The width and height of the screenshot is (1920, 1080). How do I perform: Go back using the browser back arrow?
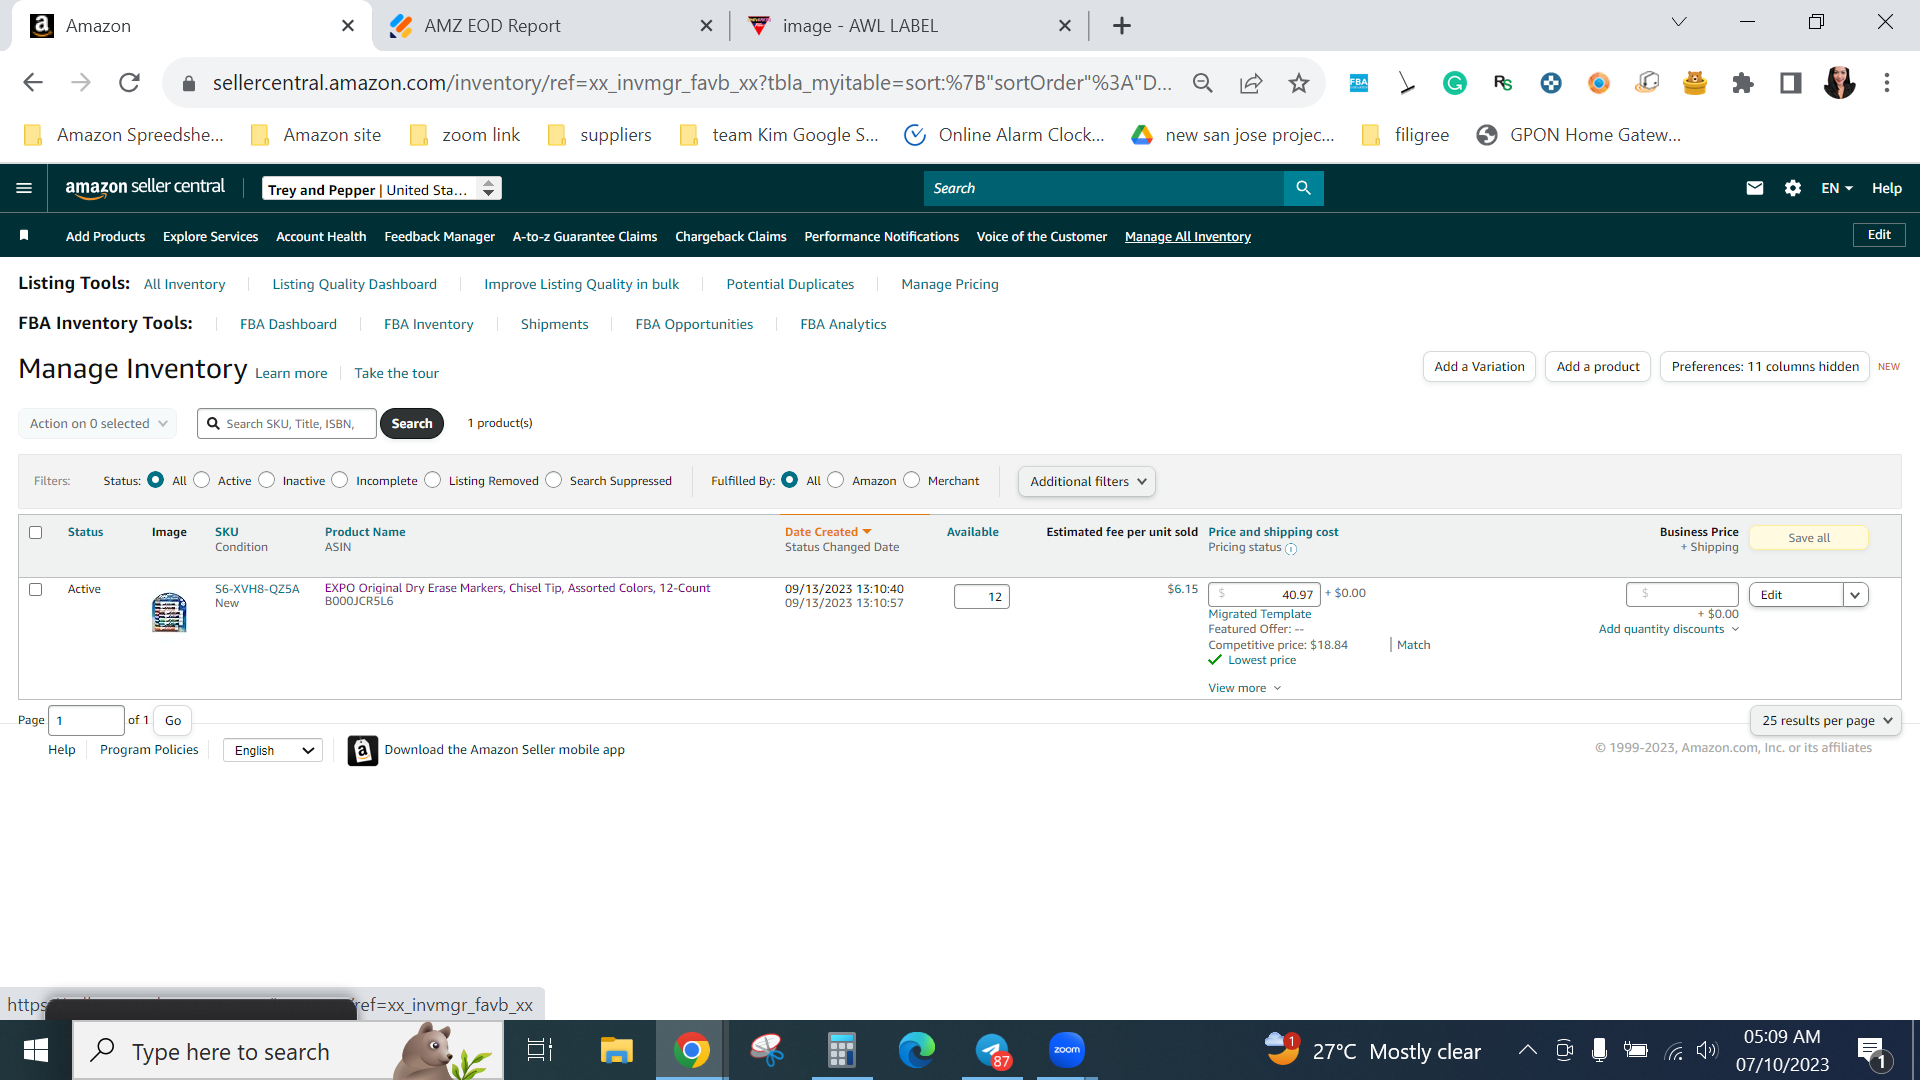pyautogui.click(x=33, y=83)
